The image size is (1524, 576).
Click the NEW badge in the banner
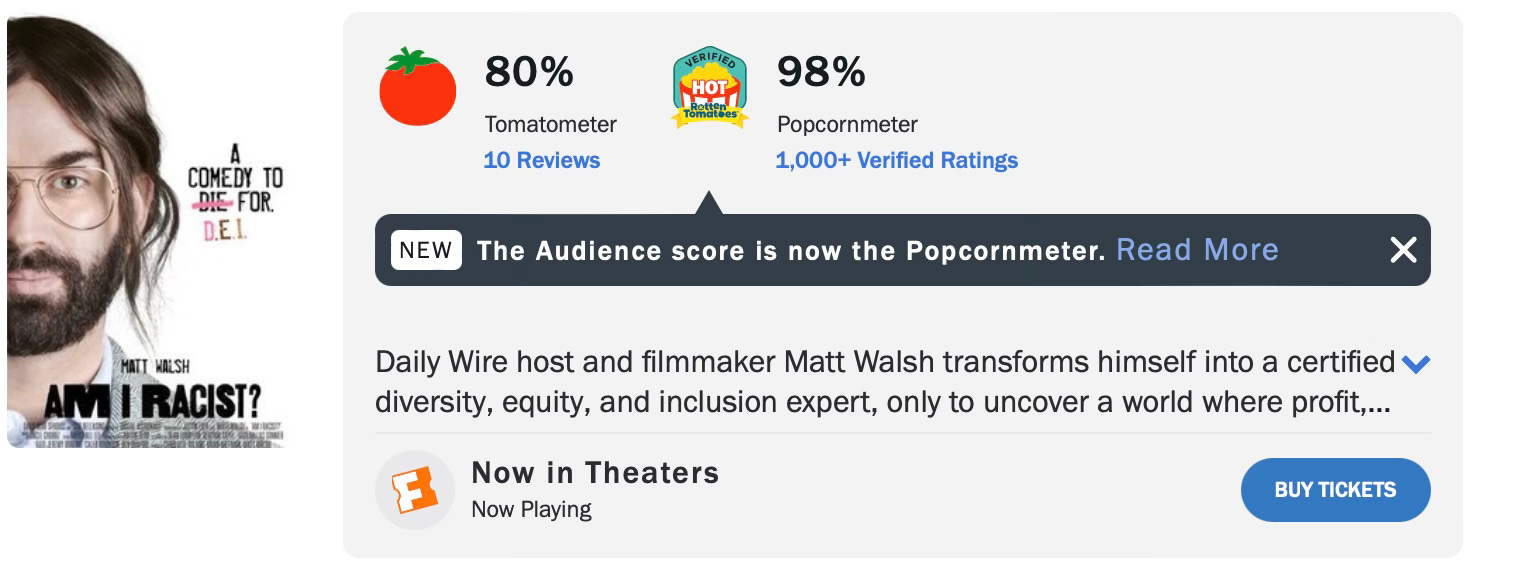(426, 250)
